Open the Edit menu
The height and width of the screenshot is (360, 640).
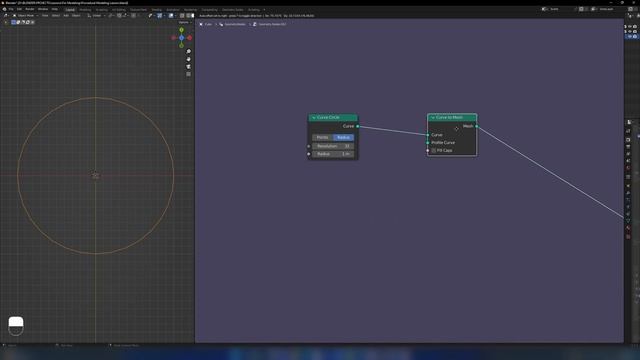coord(19,9)
